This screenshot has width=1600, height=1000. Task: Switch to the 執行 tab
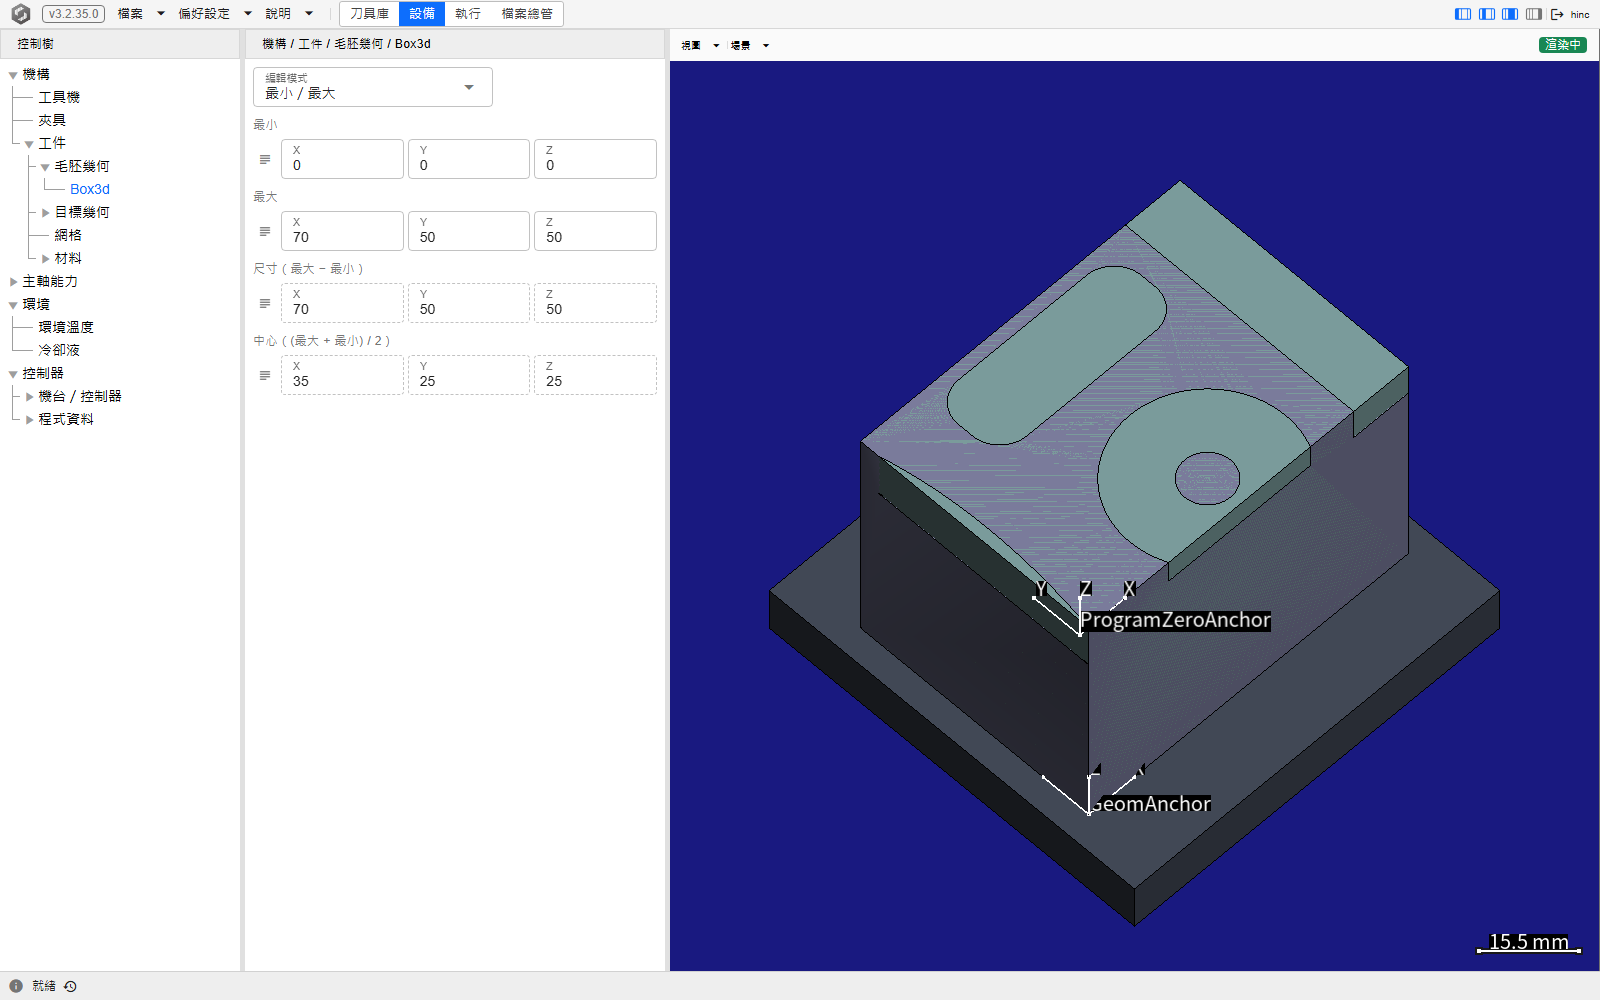468,14
